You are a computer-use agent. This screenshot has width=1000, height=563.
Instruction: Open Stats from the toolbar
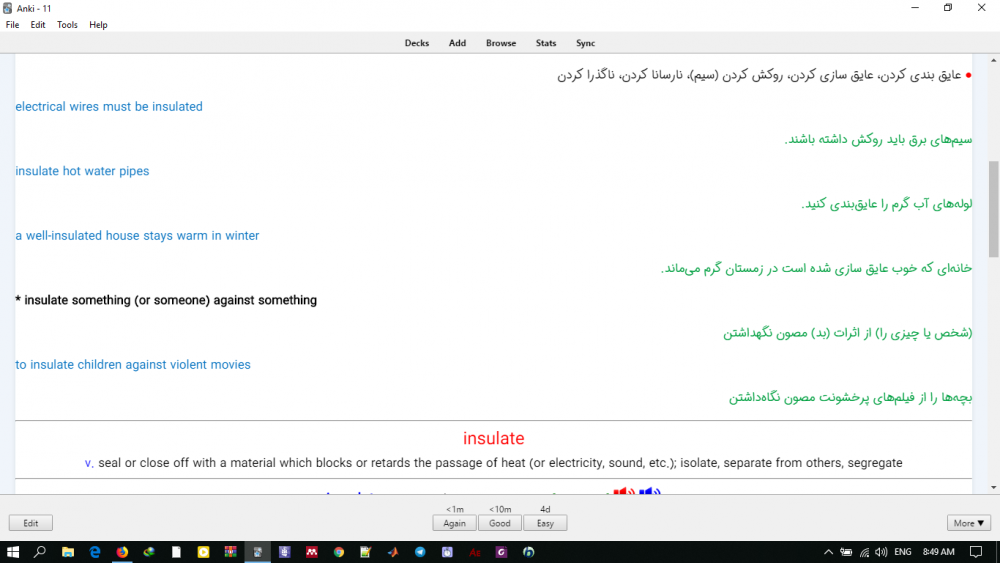pos(545,43)
